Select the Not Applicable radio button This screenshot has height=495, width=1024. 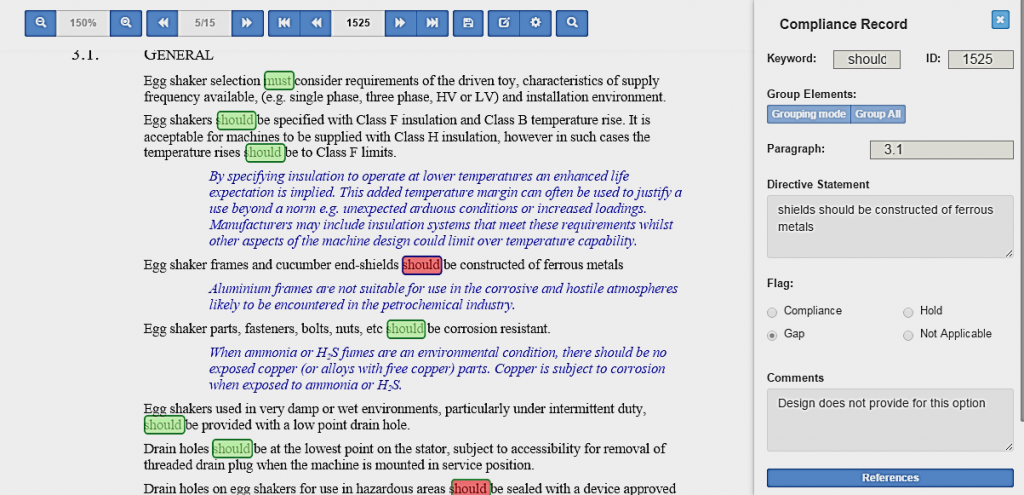(x=908, y=335)
